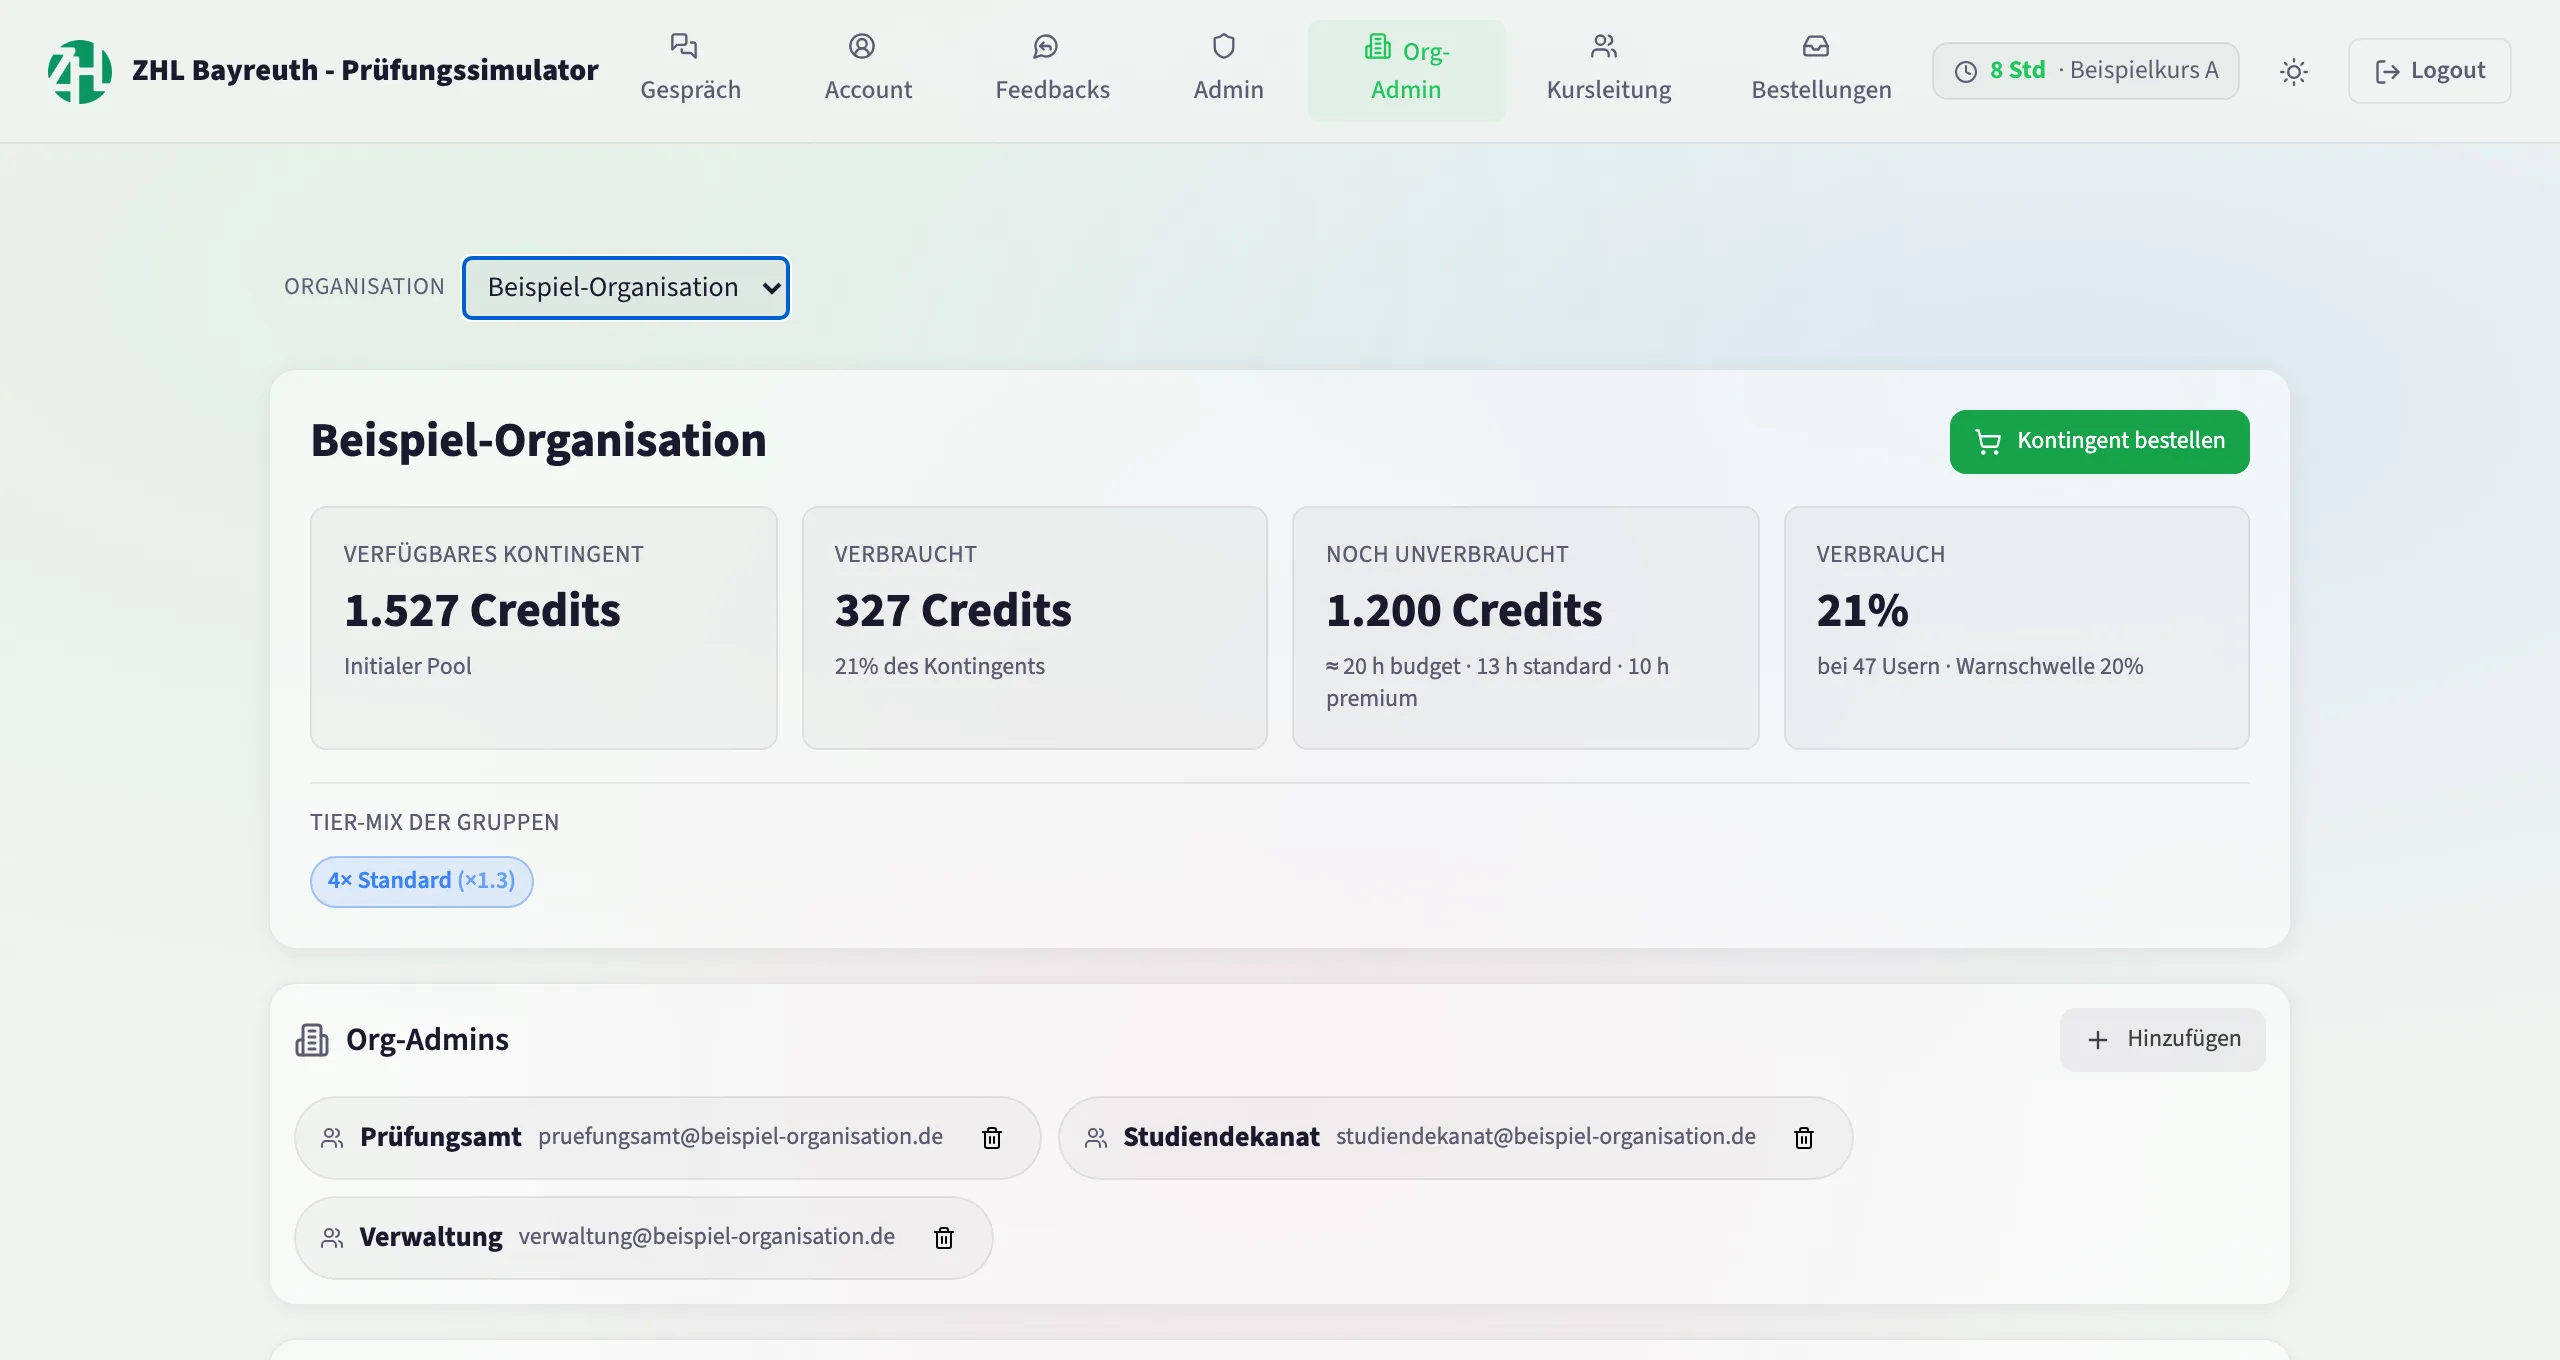Select the Org-Admin tab
Screen dimensions: 2560x1360
1406,71
